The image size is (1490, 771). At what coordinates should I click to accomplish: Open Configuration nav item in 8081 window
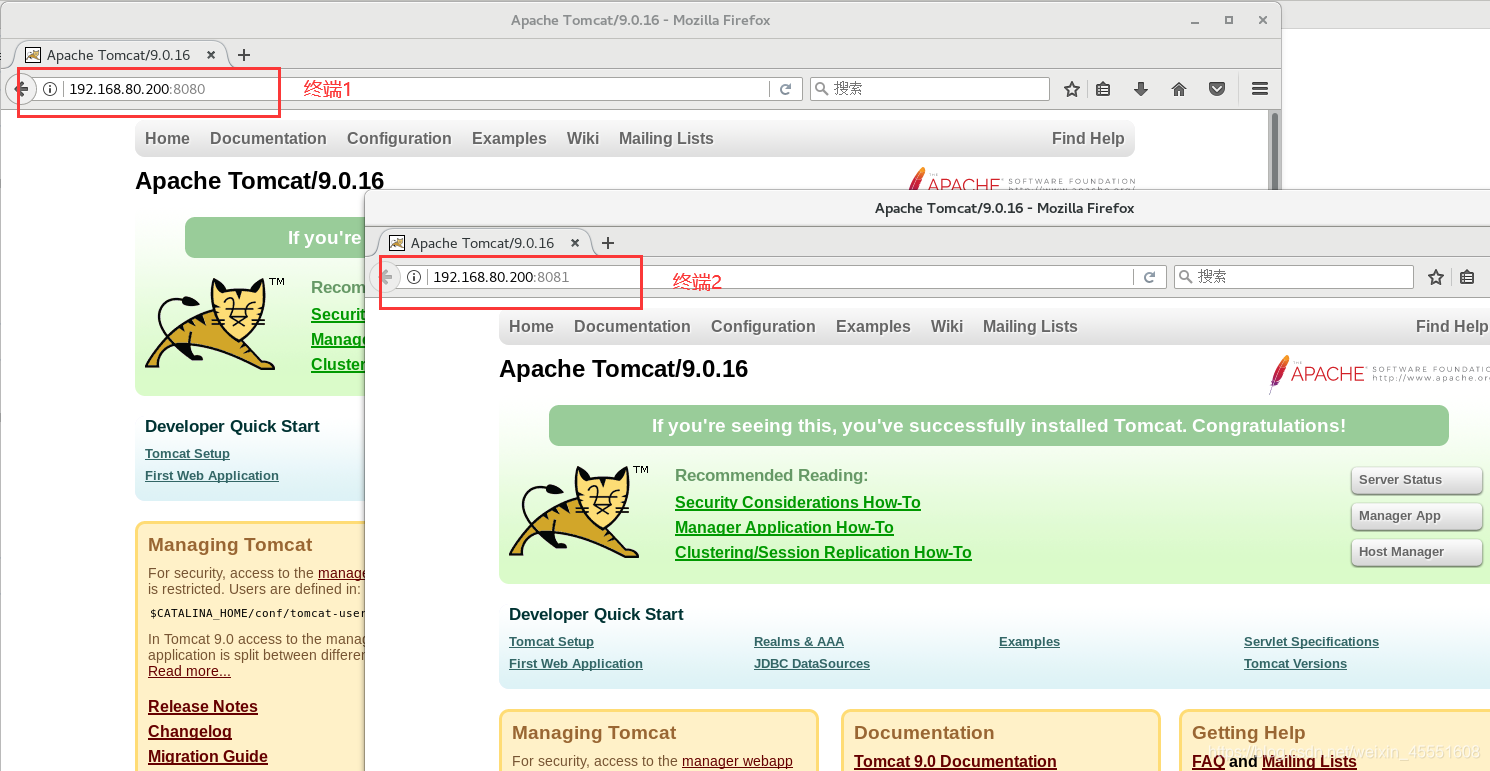coord(763,327)
